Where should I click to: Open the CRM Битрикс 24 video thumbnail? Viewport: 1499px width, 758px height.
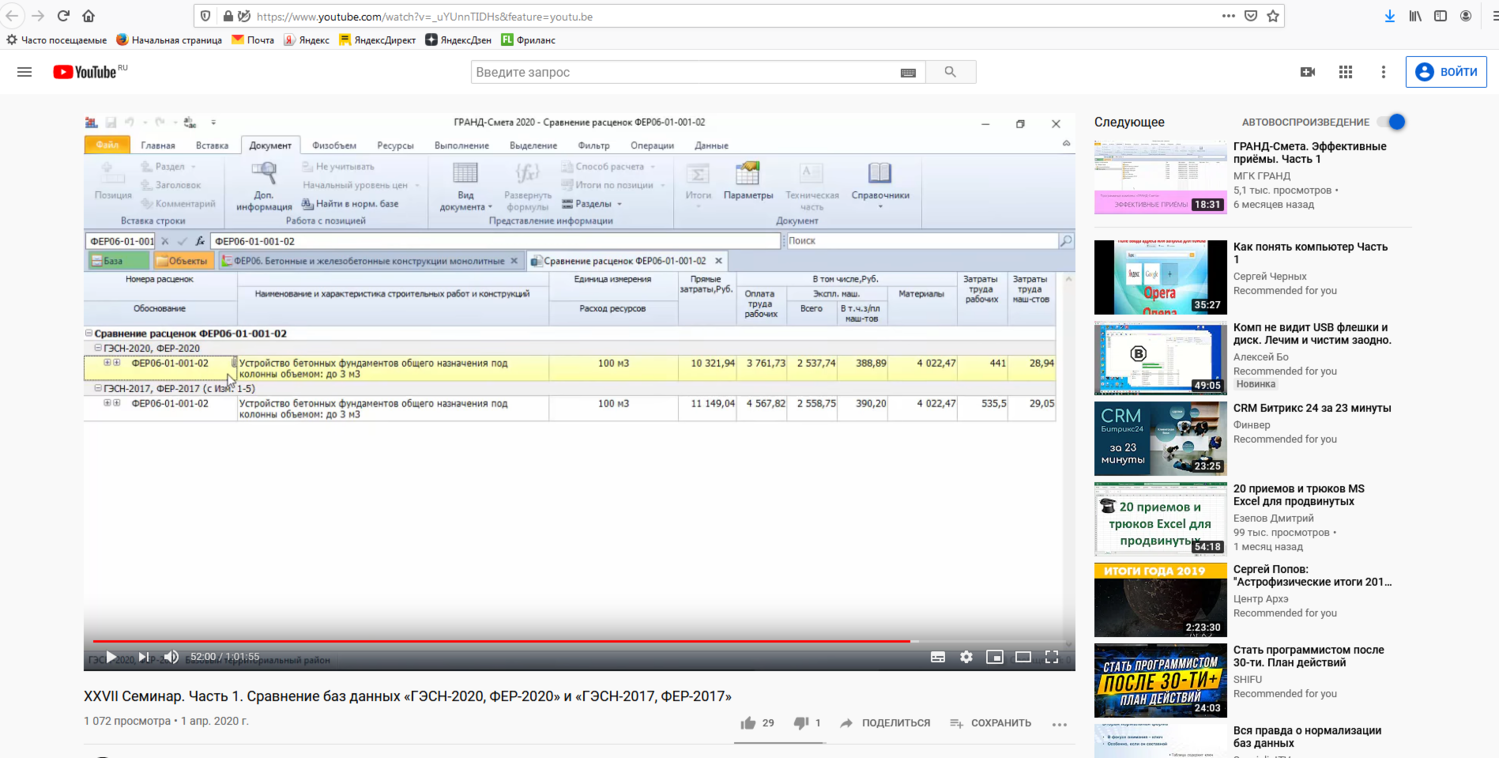[1160, 439]
